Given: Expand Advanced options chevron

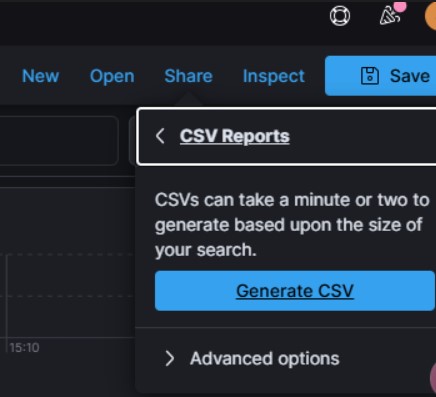Looking at the screenshot, I should [169, 359].
